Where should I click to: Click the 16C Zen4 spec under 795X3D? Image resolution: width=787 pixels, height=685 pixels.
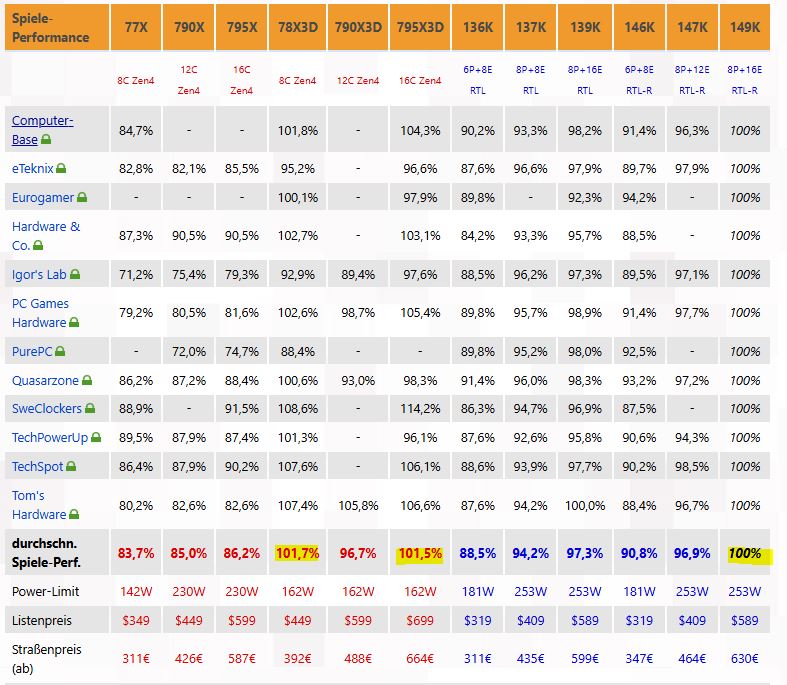420,80
